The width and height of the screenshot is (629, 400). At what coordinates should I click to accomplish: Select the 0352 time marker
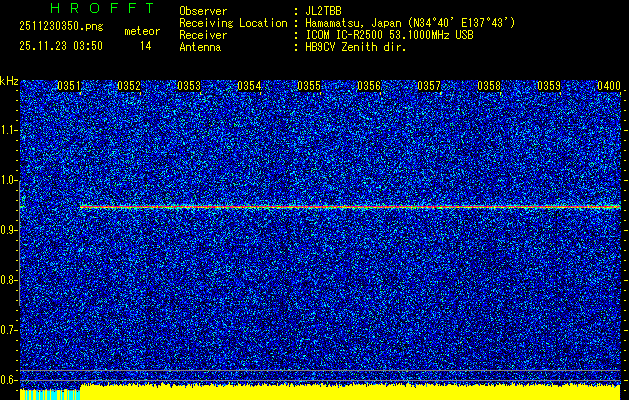tap(129, 87)
